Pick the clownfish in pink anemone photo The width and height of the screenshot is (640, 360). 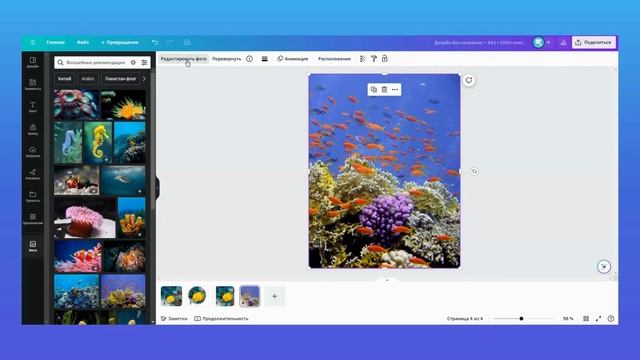pyautogui.click(x=78, y=256)
